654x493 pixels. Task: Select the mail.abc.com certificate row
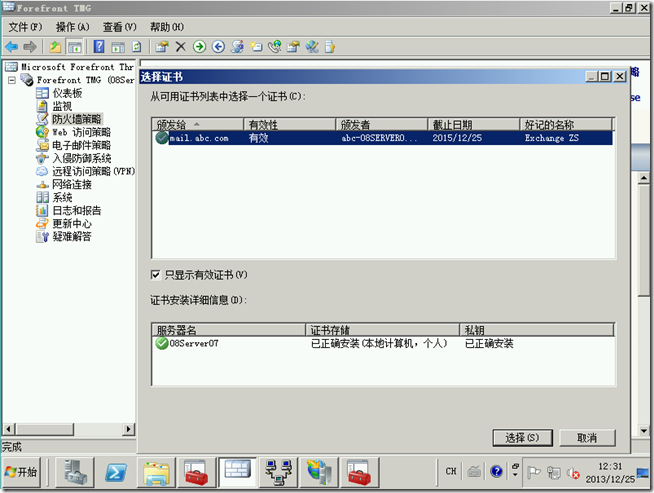pyautogui.click(x=382, y=138)
